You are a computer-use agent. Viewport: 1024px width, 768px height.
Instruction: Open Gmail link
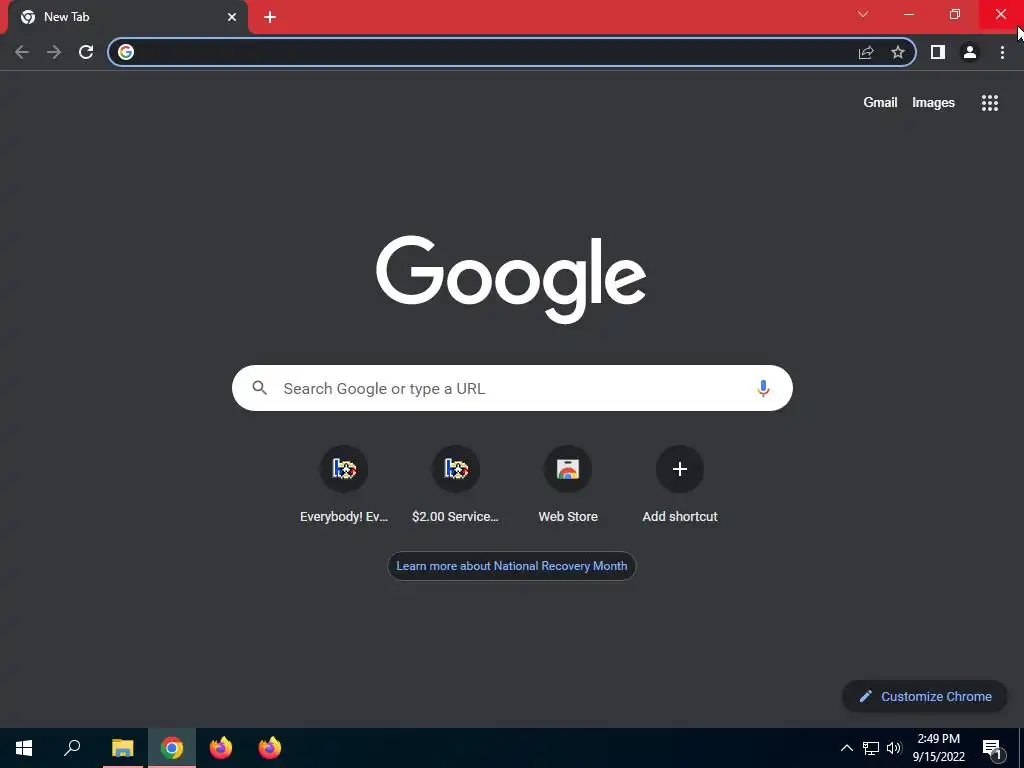880,103
